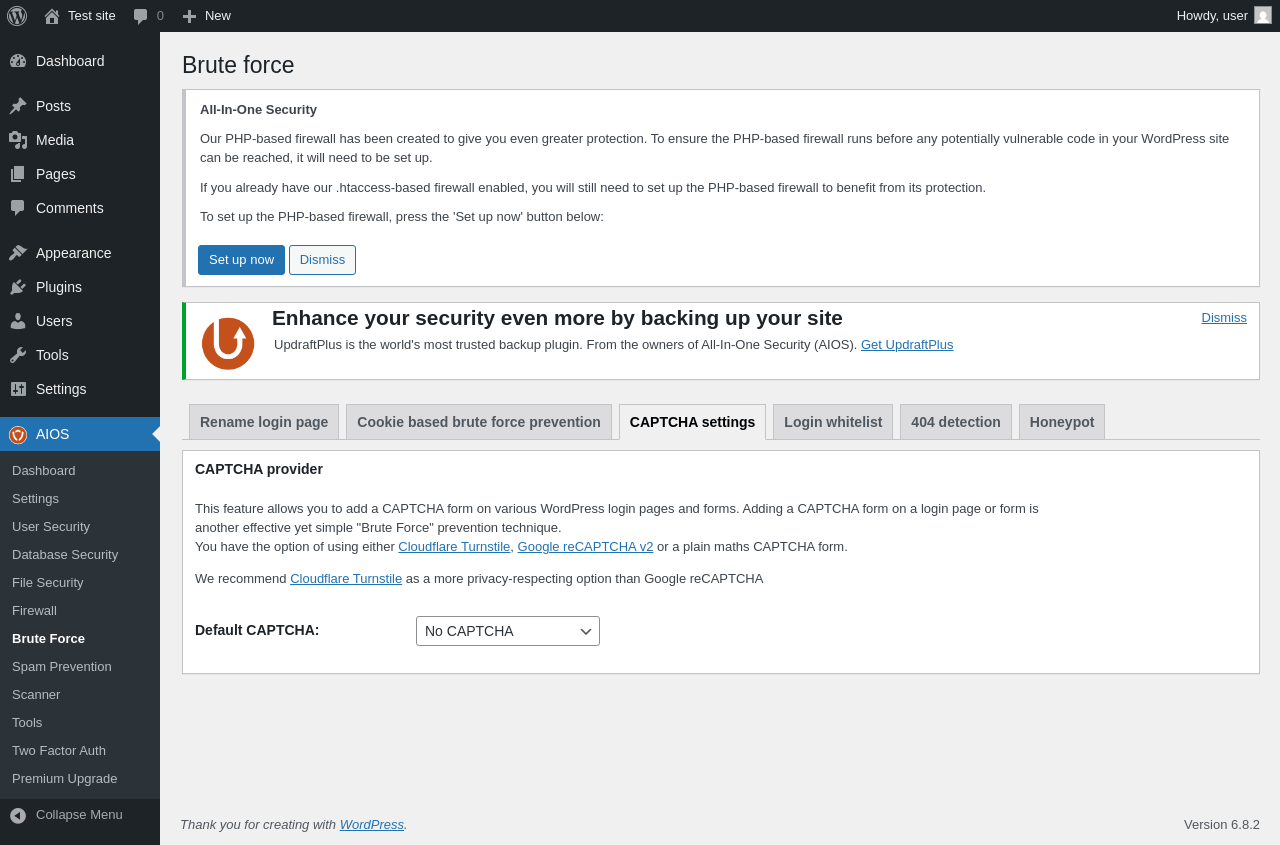1280x845 pixels.
Task: Click the plus icon beside New
Action: (x=189, y=16)
